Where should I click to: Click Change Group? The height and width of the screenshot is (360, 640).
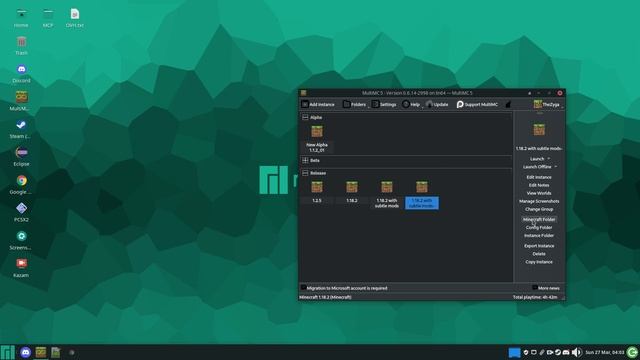[x=539, y=209]
